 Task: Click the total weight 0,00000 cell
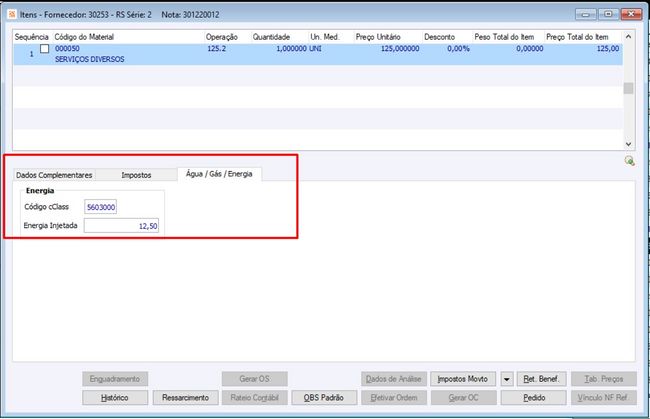(530, 48)
